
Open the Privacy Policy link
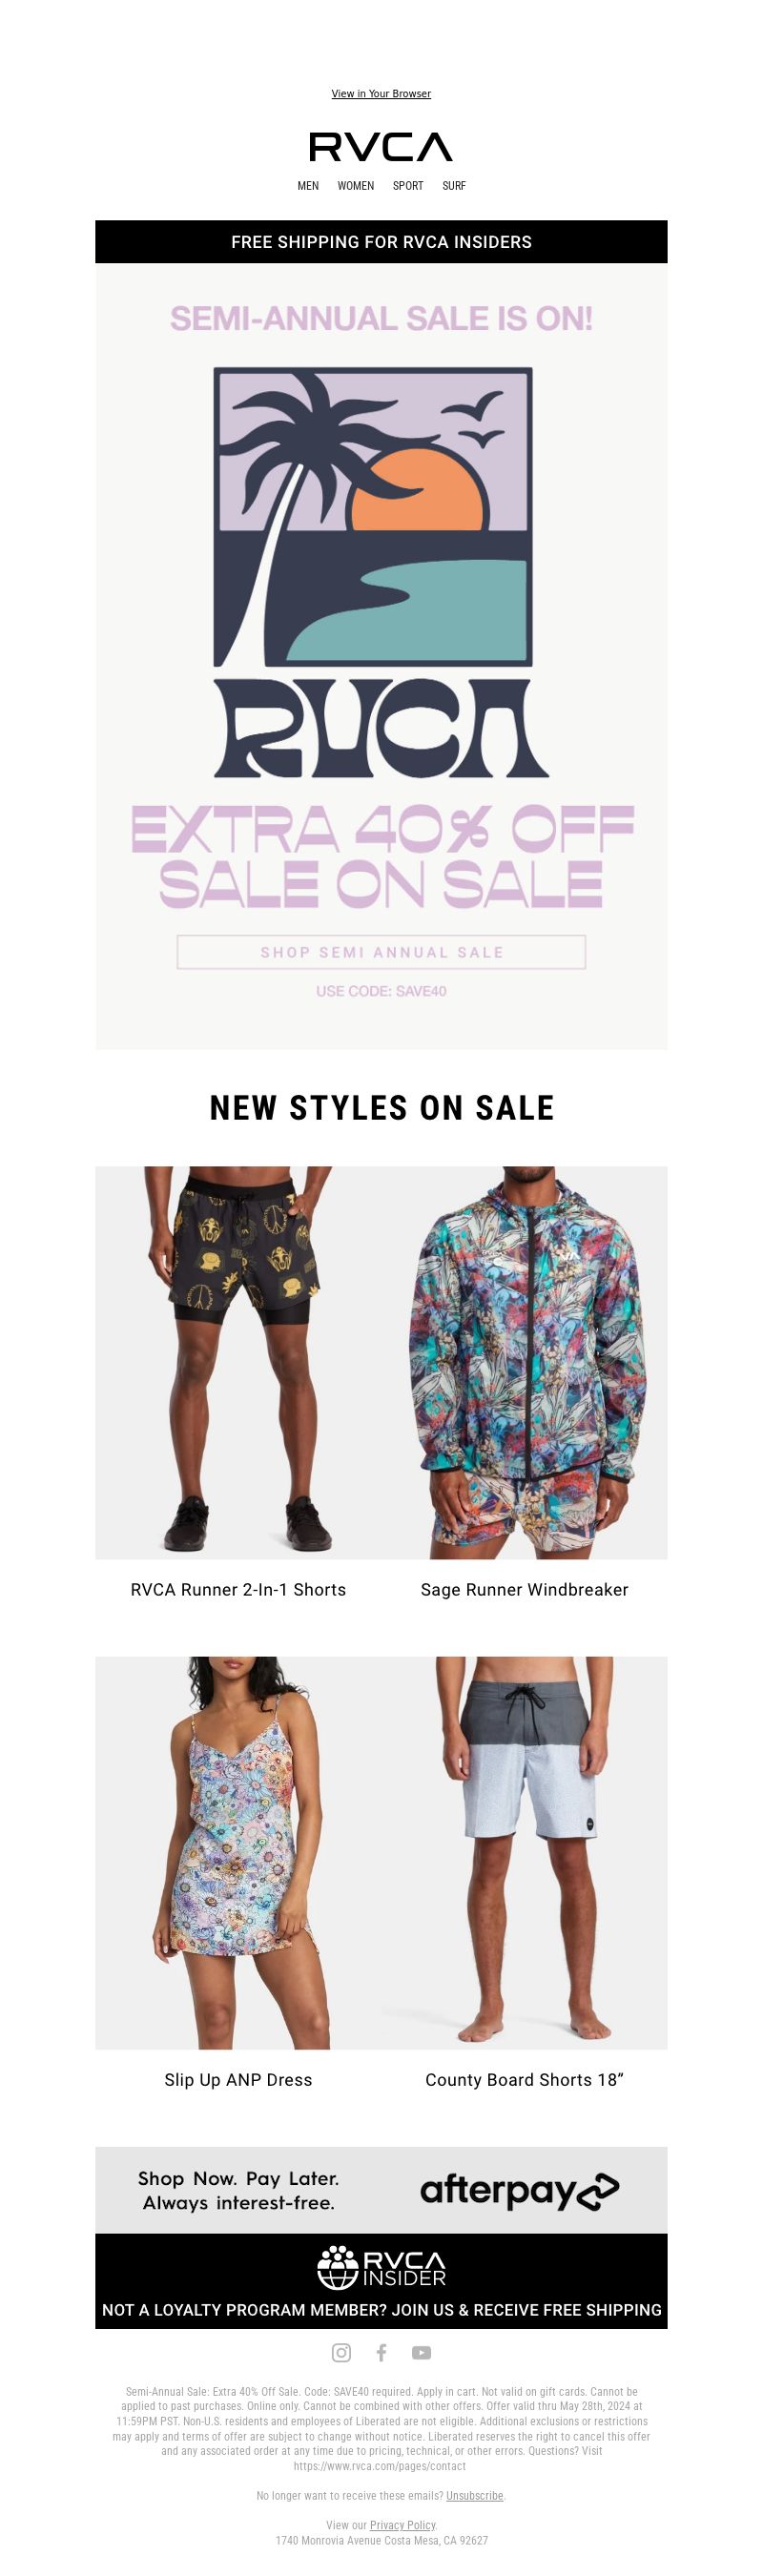point(403,2525)
